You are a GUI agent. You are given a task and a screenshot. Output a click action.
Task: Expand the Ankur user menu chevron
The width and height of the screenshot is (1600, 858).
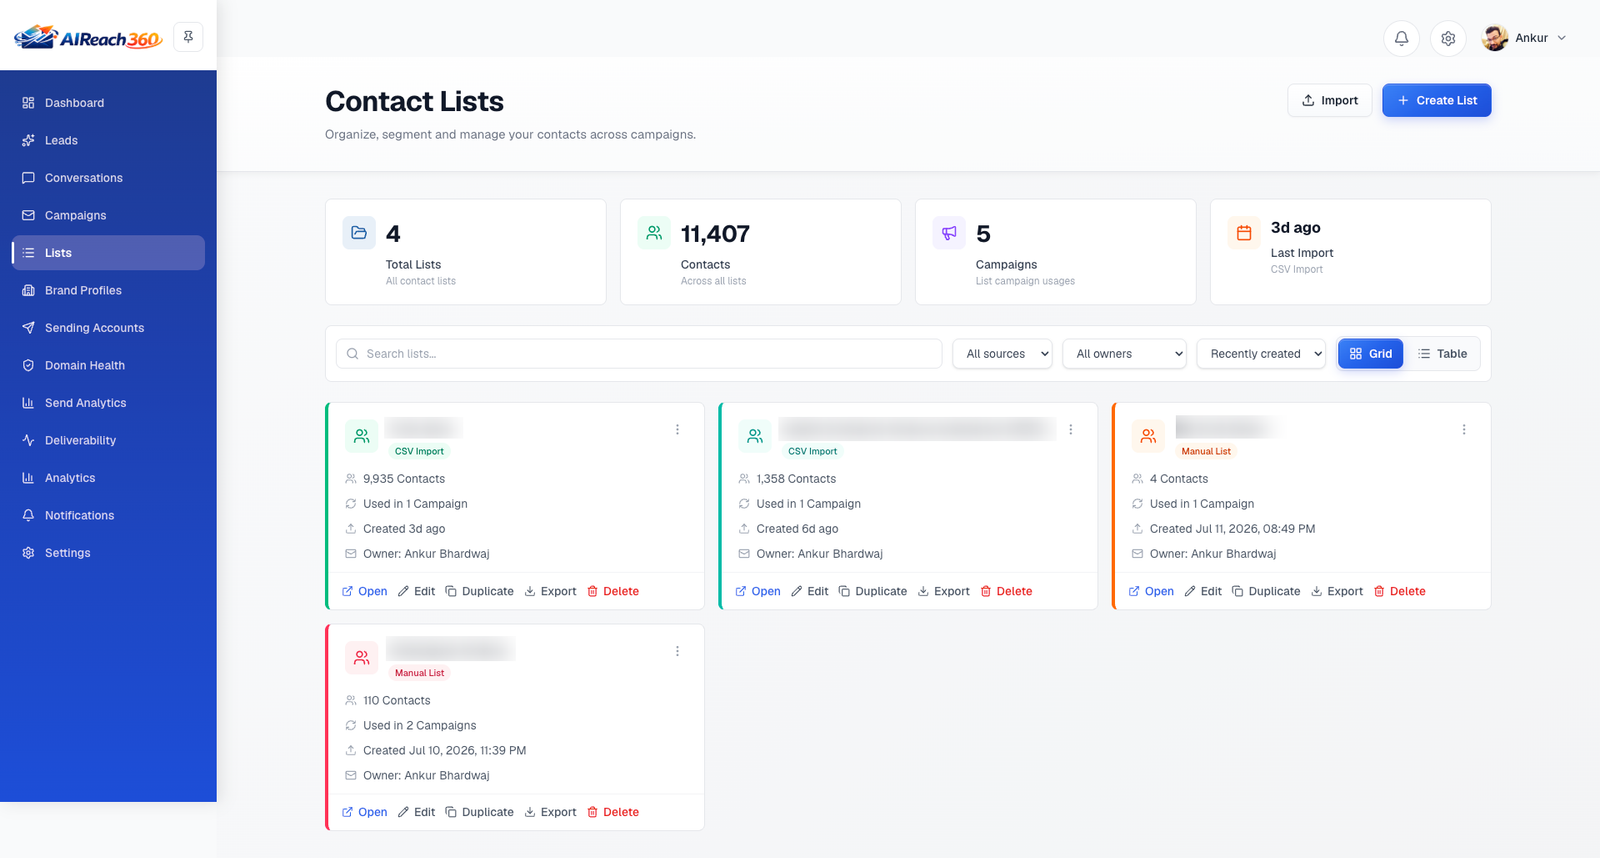click(x=1562, y=38)
